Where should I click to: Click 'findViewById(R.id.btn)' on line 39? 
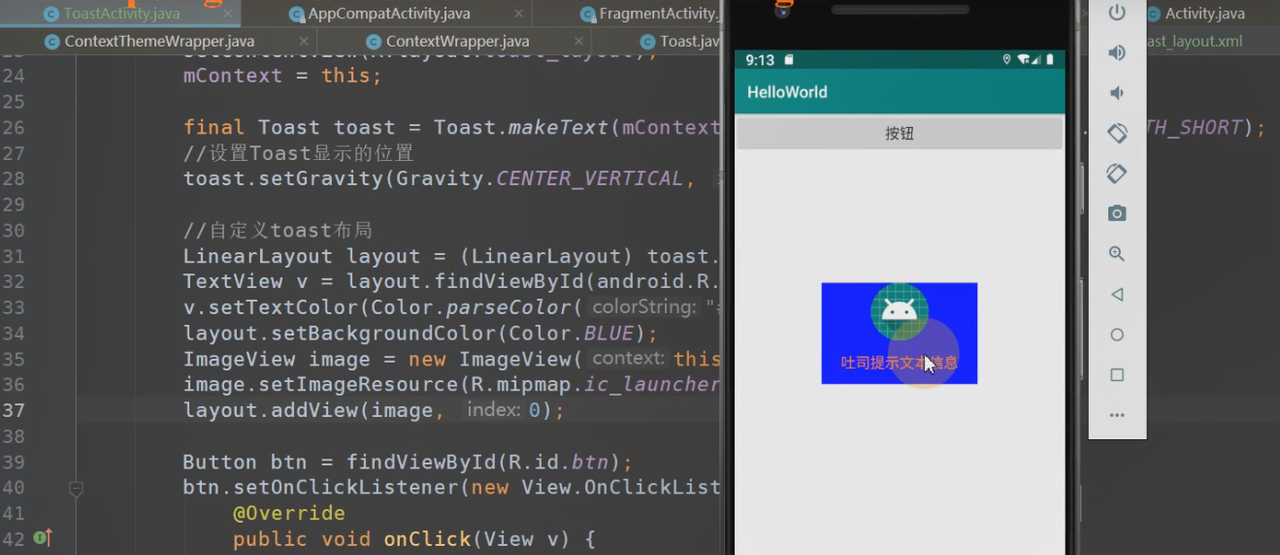(x=483, y=463)
